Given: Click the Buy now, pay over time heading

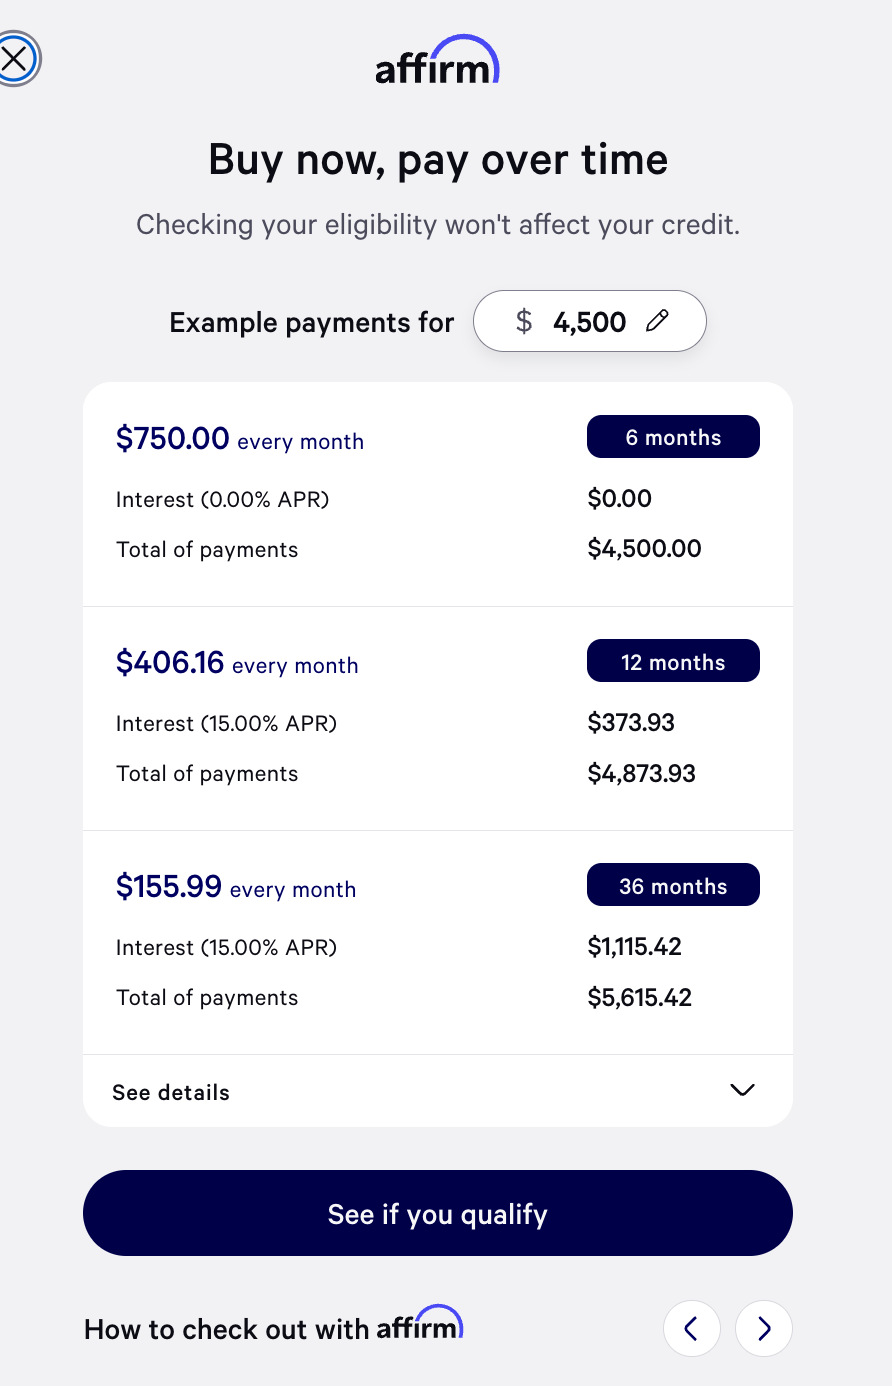Looking at the screenshot, I should pos(438,160).
